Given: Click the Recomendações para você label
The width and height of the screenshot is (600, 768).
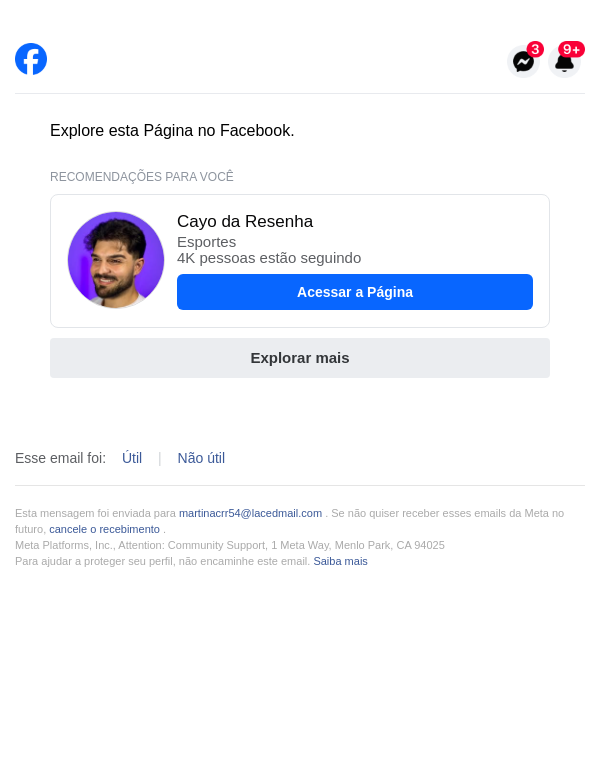Looking at the screenshot, I should (142, 177).
